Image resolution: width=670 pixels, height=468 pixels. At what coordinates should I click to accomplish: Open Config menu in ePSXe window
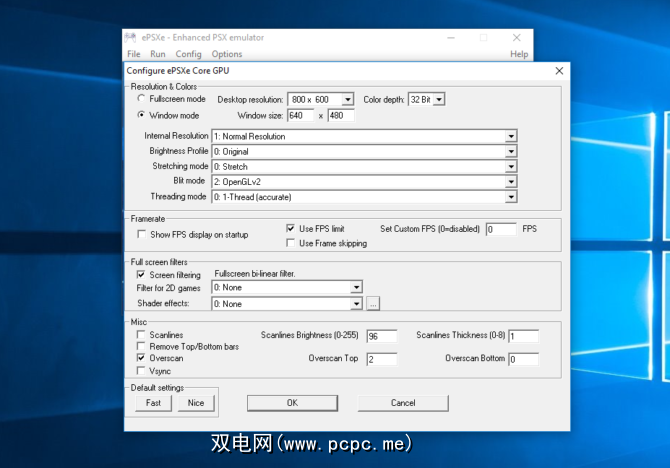(188, 54)
